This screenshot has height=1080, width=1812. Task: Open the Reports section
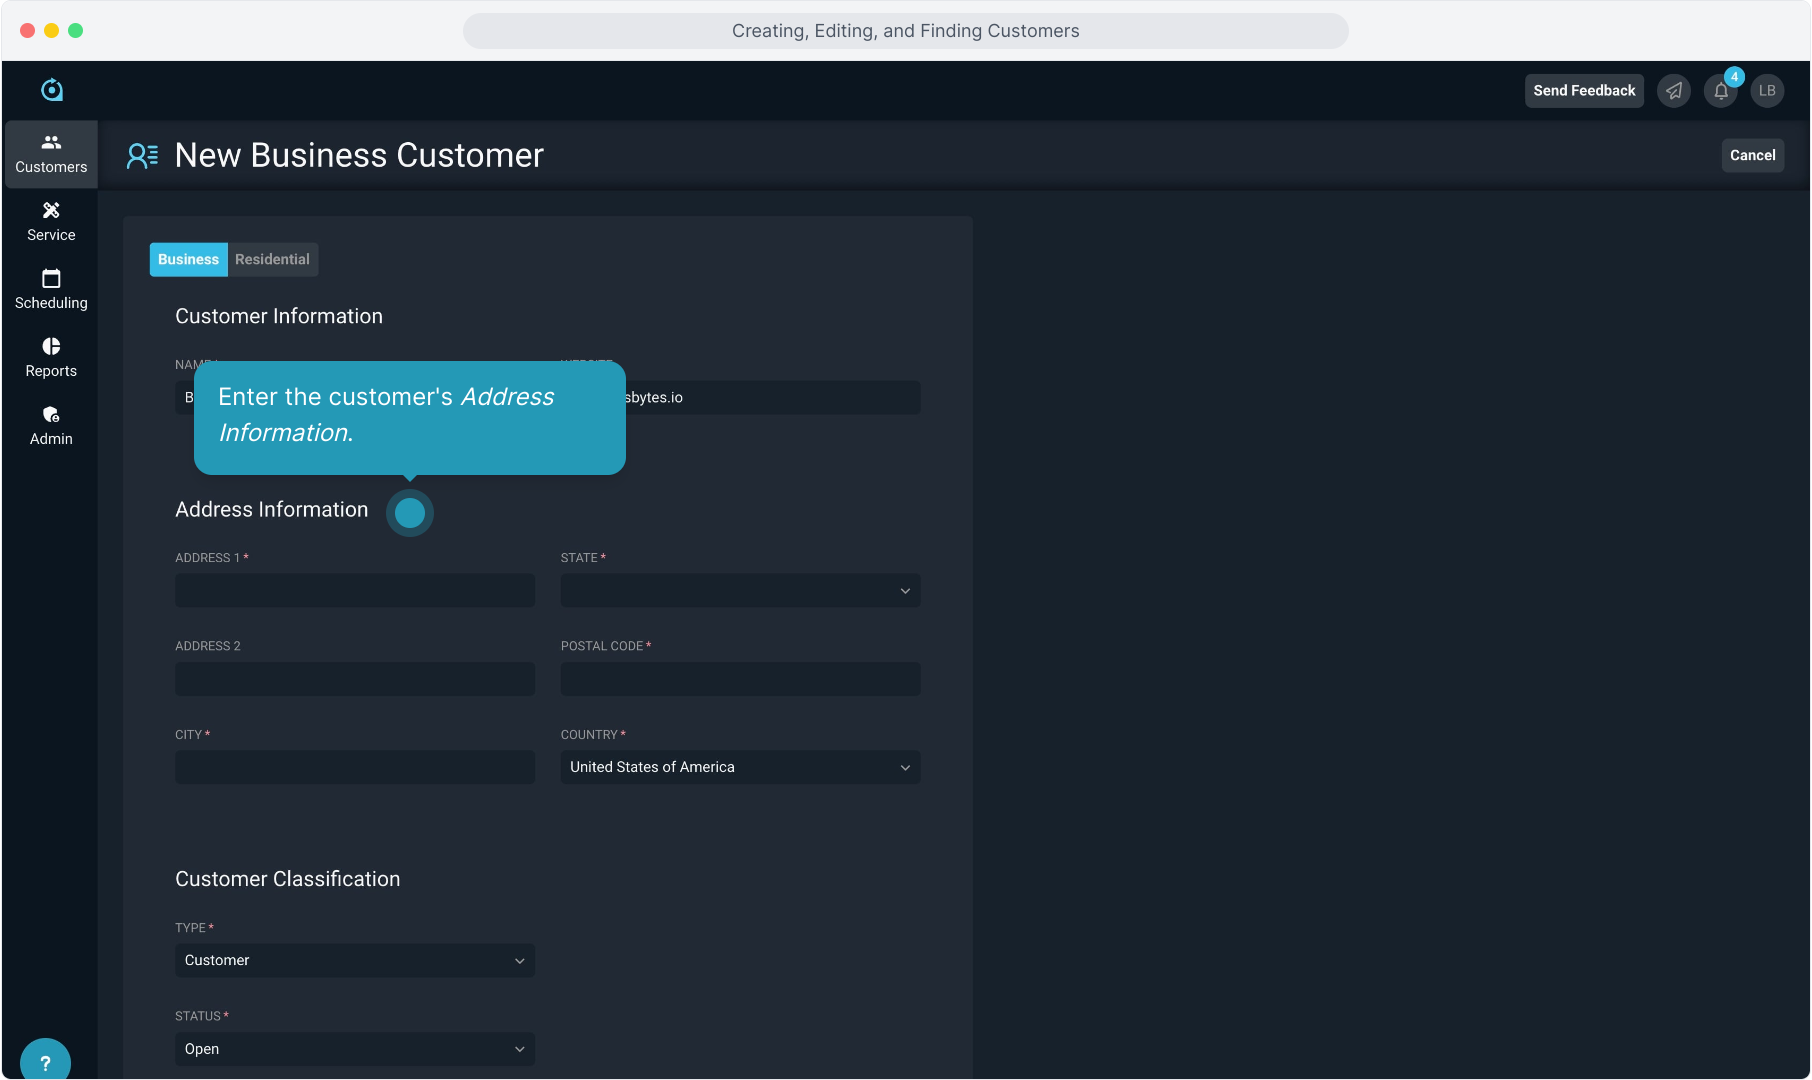[x=51, y=358]
